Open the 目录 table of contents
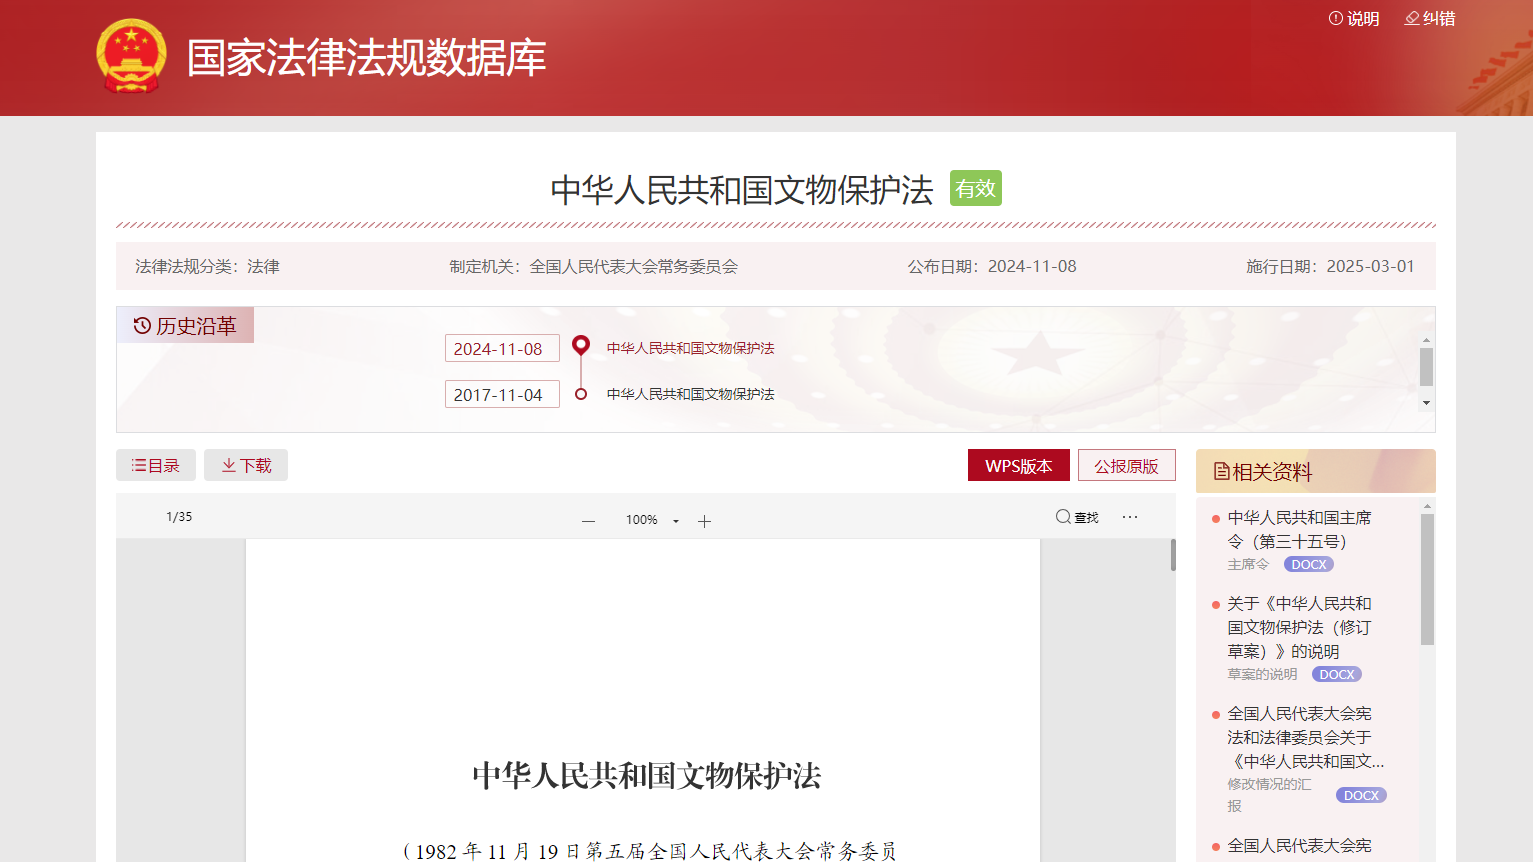 tap(156, 466)
